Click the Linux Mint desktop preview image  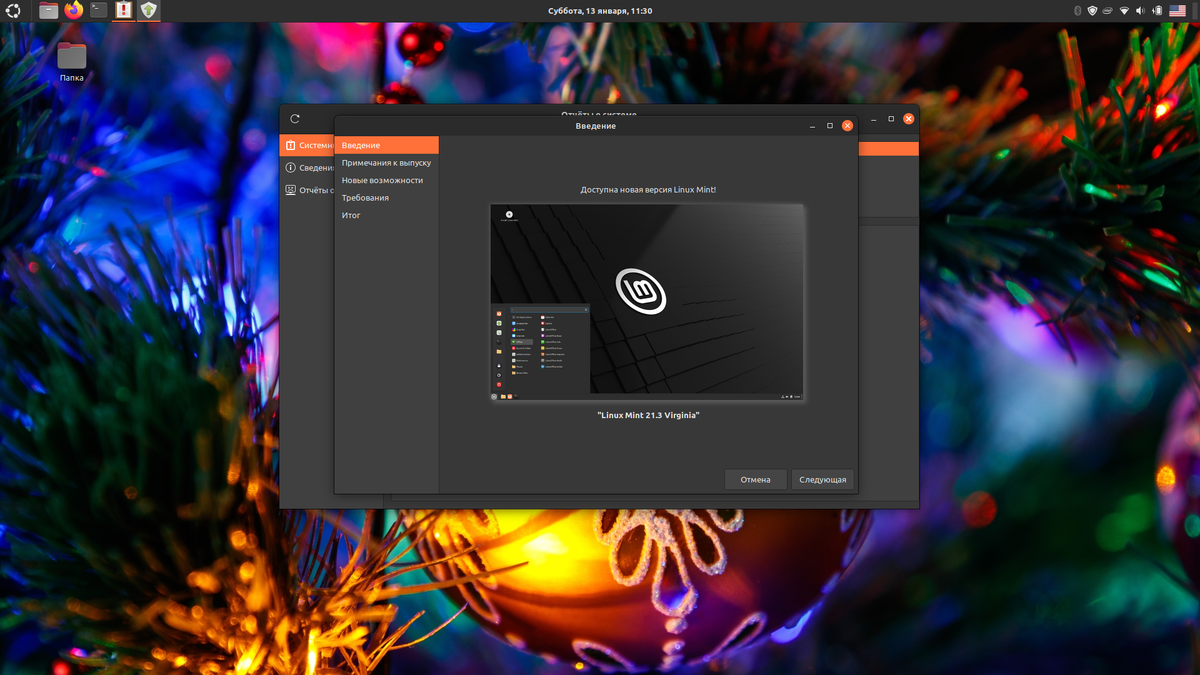[x=647, y=303]
